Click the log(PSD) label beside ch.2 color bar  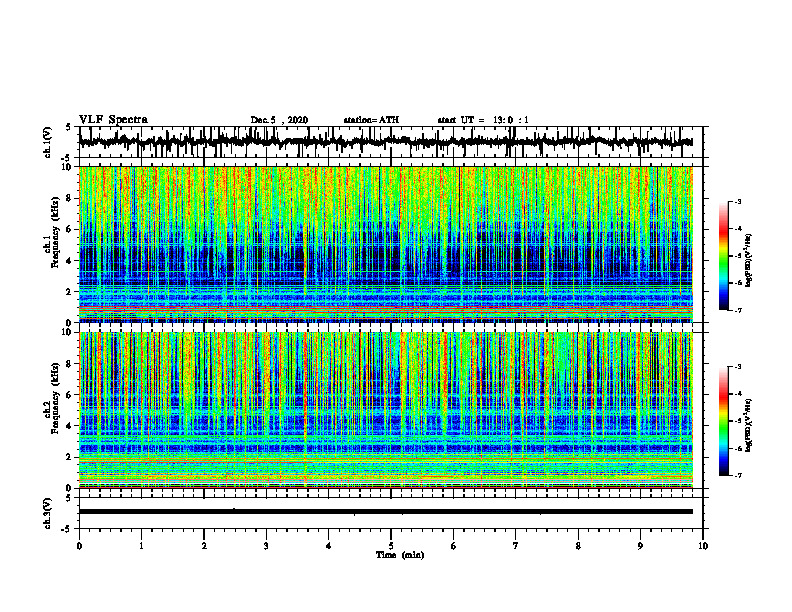[750, 425]
